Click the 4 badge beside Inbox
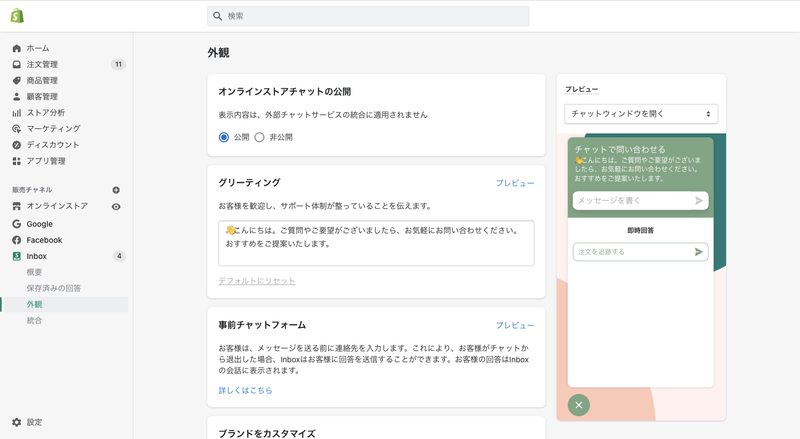This screenshot has height=439, width=800. click(x=119, y=256)
